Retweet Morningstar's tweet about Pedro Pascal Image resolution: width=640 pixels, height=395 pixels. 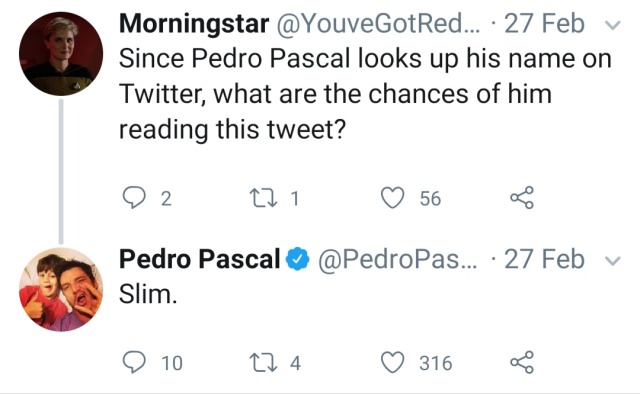pyautogui.click(x=263, y=198)
